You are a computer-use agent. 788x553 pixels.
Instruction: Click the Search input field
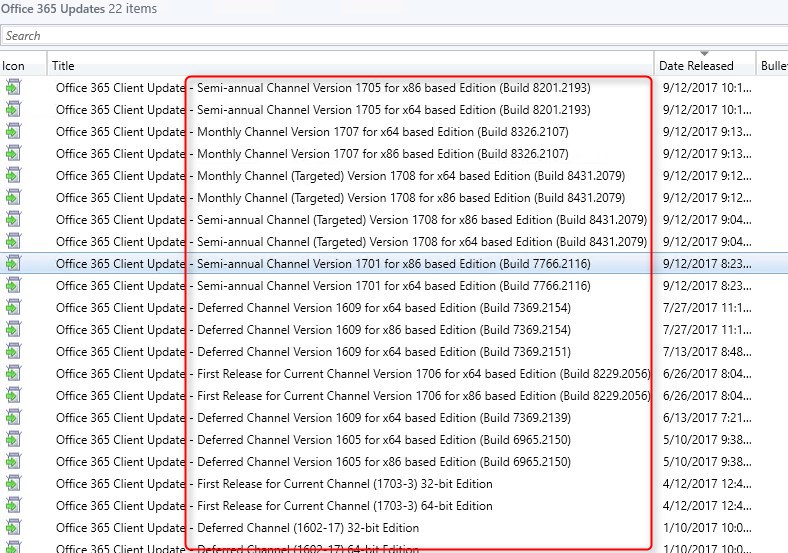coord(394,36)
